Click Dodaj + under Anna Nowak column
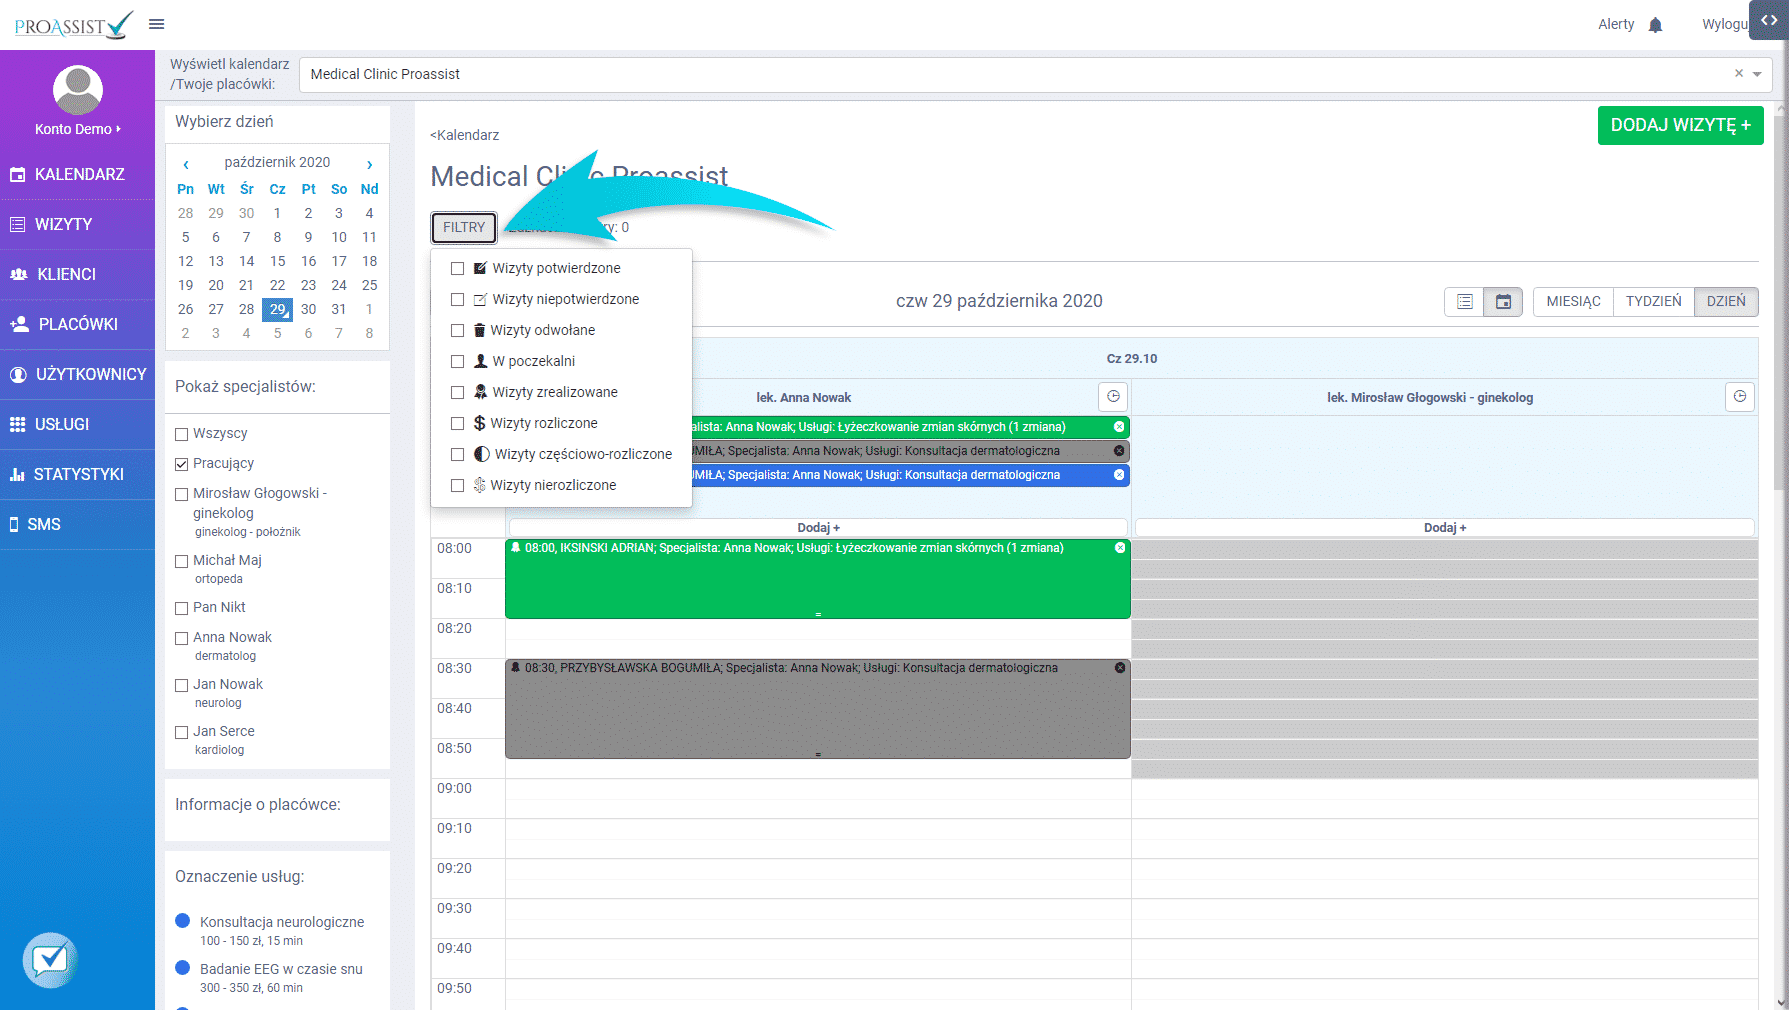 point(818,527)
